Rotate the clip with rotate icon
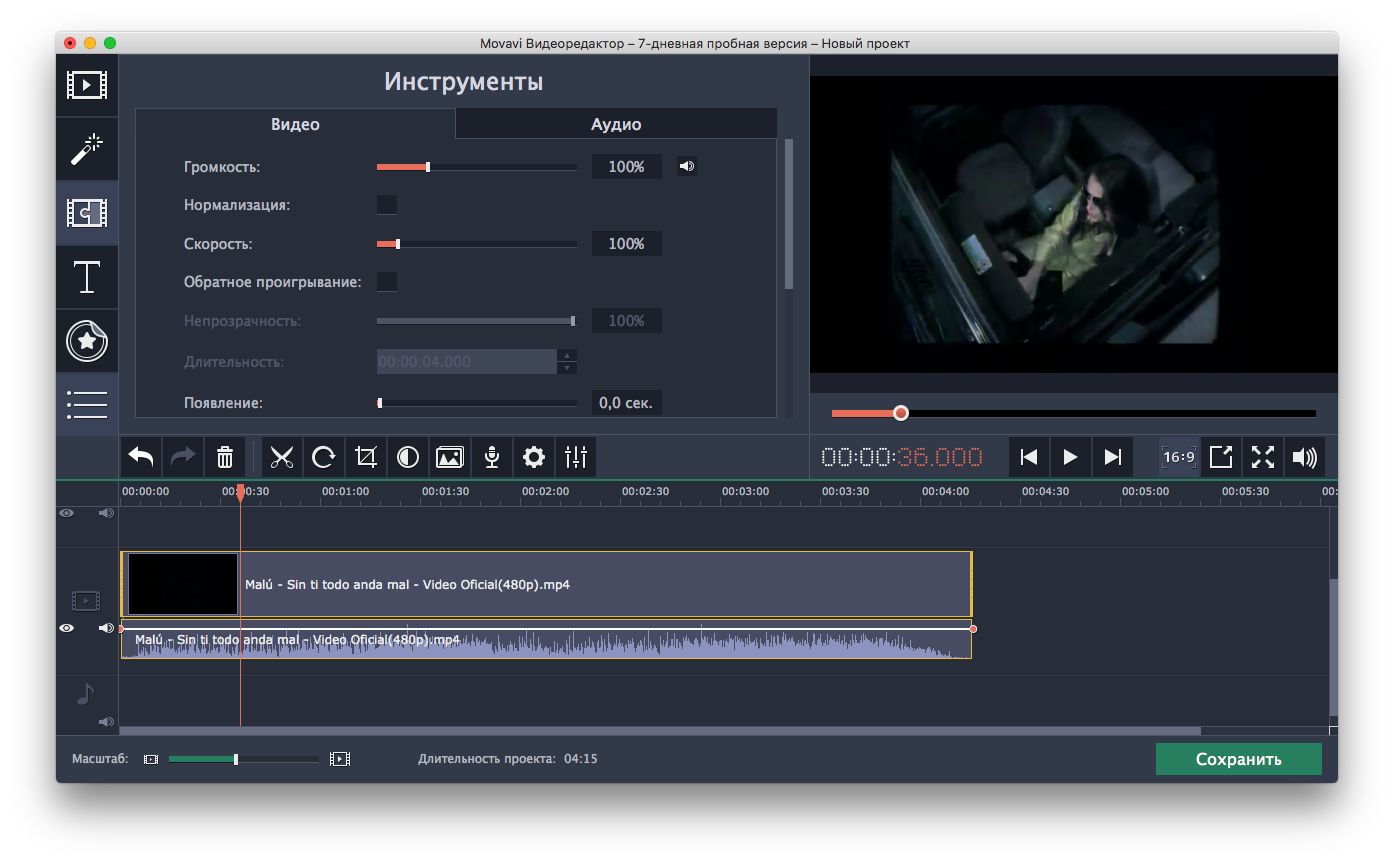 pyautogui.click(x=324, y=458)
